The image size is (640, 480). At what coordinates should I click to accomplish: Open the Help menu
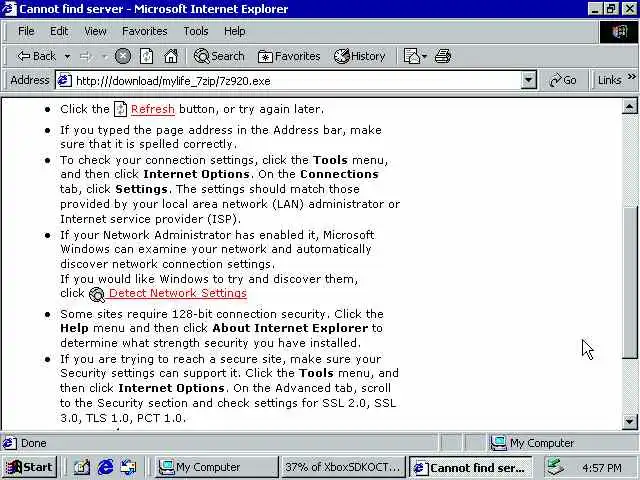click(x=234, y=31)
